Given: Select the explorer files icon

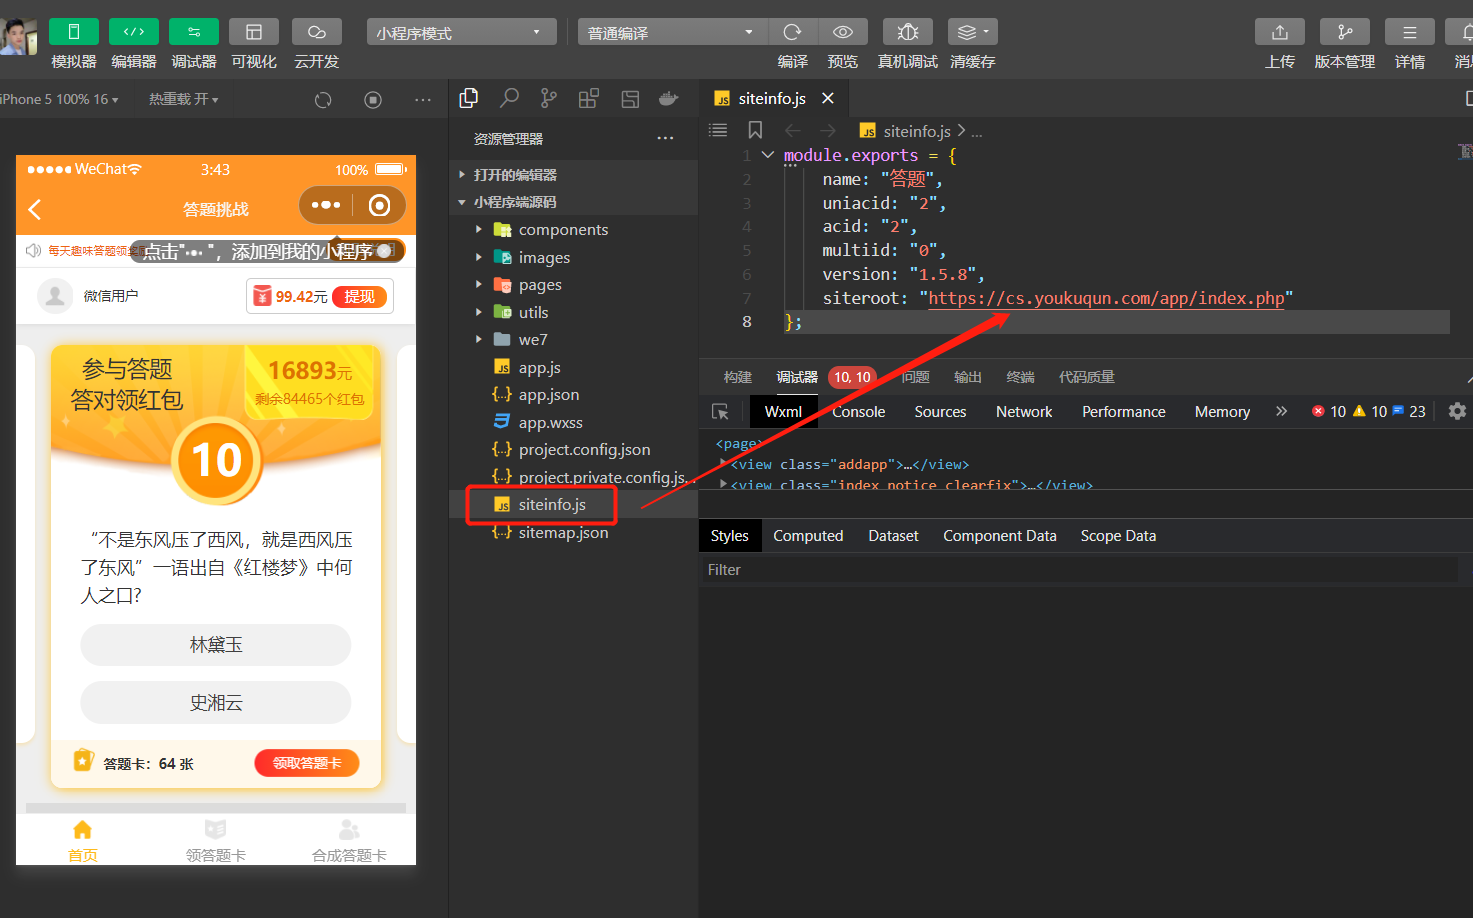Looking at the screenshot, I should tap(468, 98).
